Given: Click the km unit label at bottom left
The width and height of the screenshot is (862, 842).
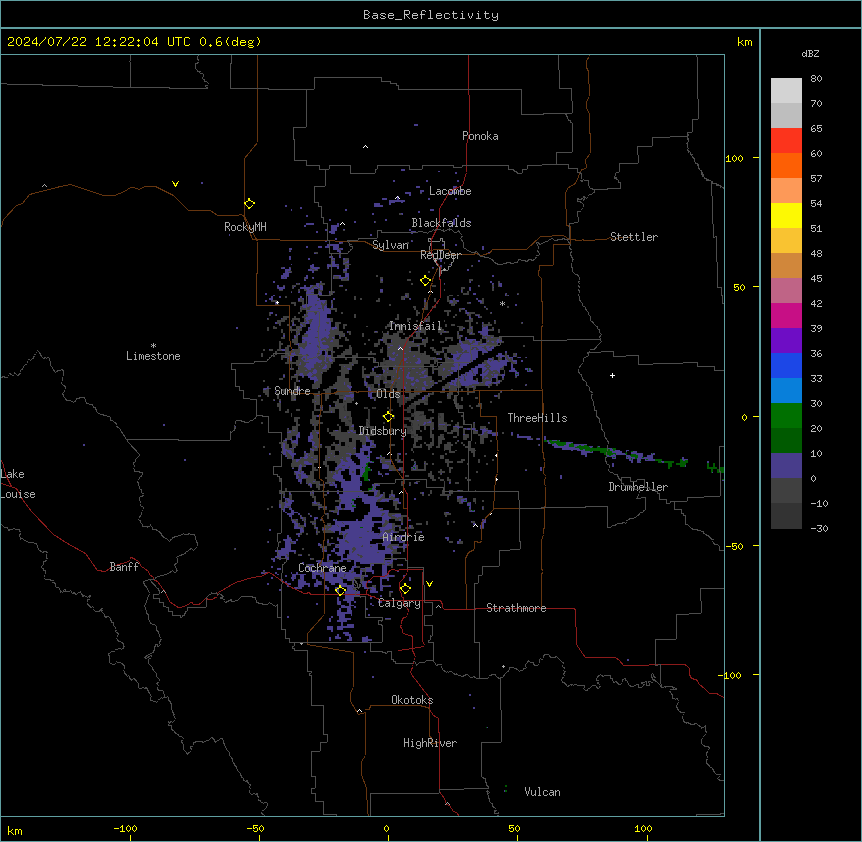Looking at the screenshot, I should (x=15, y=830).
